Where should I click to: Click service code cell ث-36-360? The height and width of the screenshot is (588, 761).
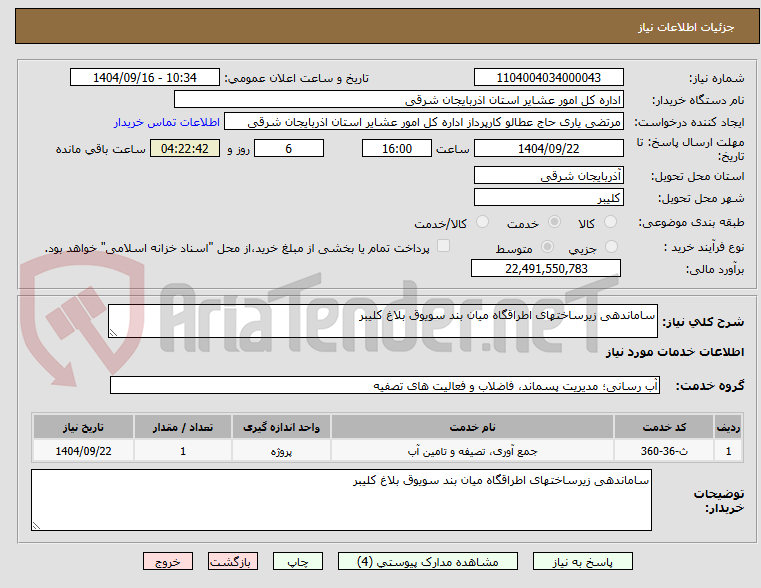point(664,451)
